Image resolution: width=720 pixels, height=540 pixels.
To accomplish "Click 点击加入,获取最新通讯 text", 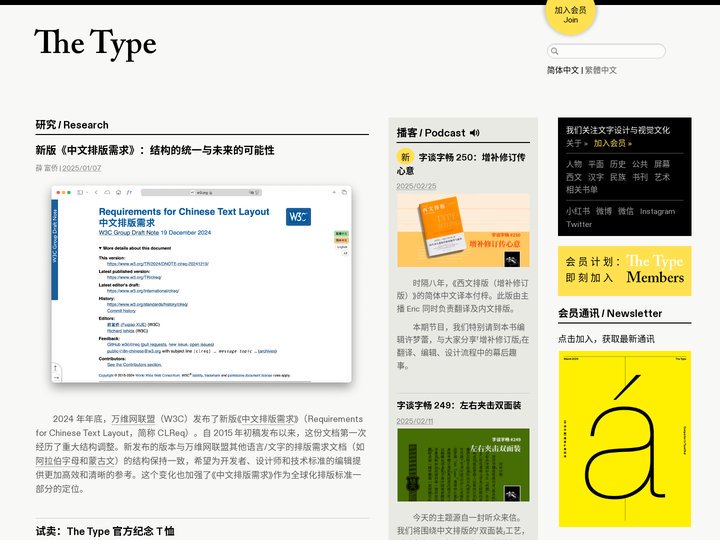I will [607, 339].
